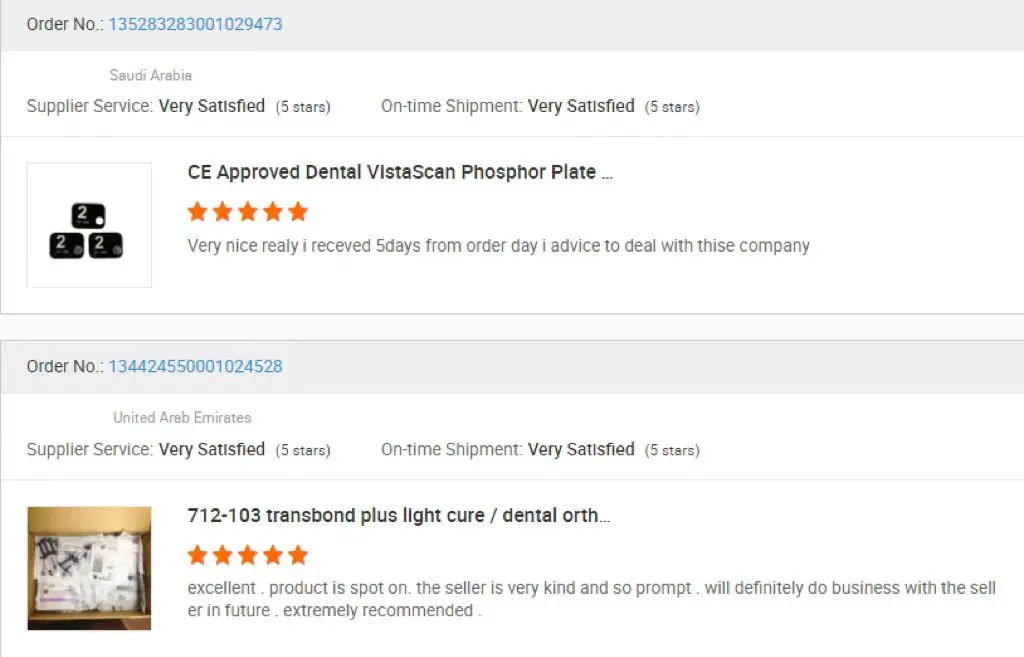Open order number 134424550001024528 link

[x=195, y=366]
